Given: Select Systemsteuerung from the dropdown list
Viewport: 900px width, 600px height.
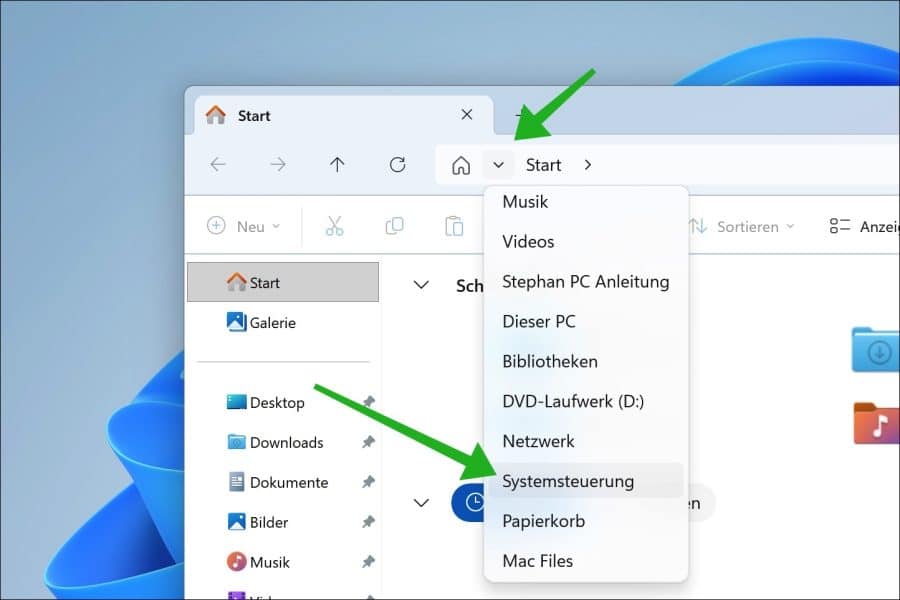Looking at the screenshot, I should click(x=568, y=481).
